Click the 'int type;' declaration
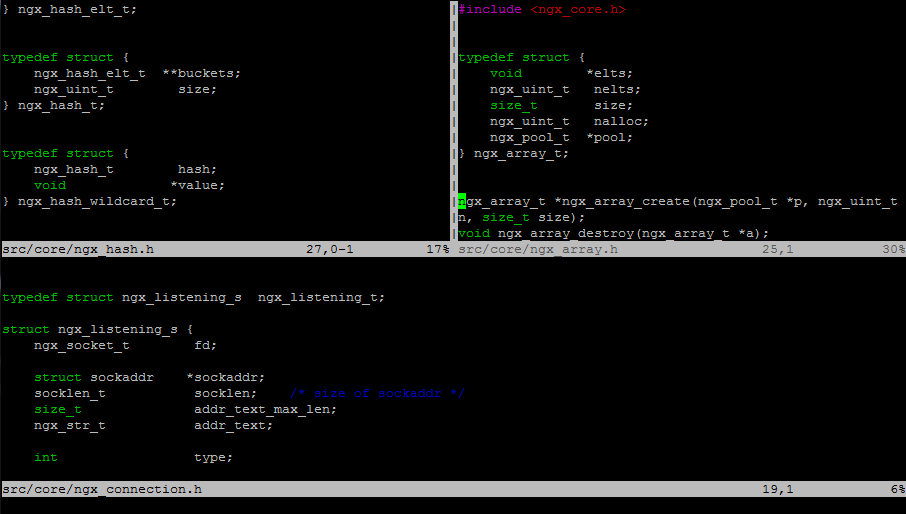The width and height of the screenshot is (906, 514). 133,457
